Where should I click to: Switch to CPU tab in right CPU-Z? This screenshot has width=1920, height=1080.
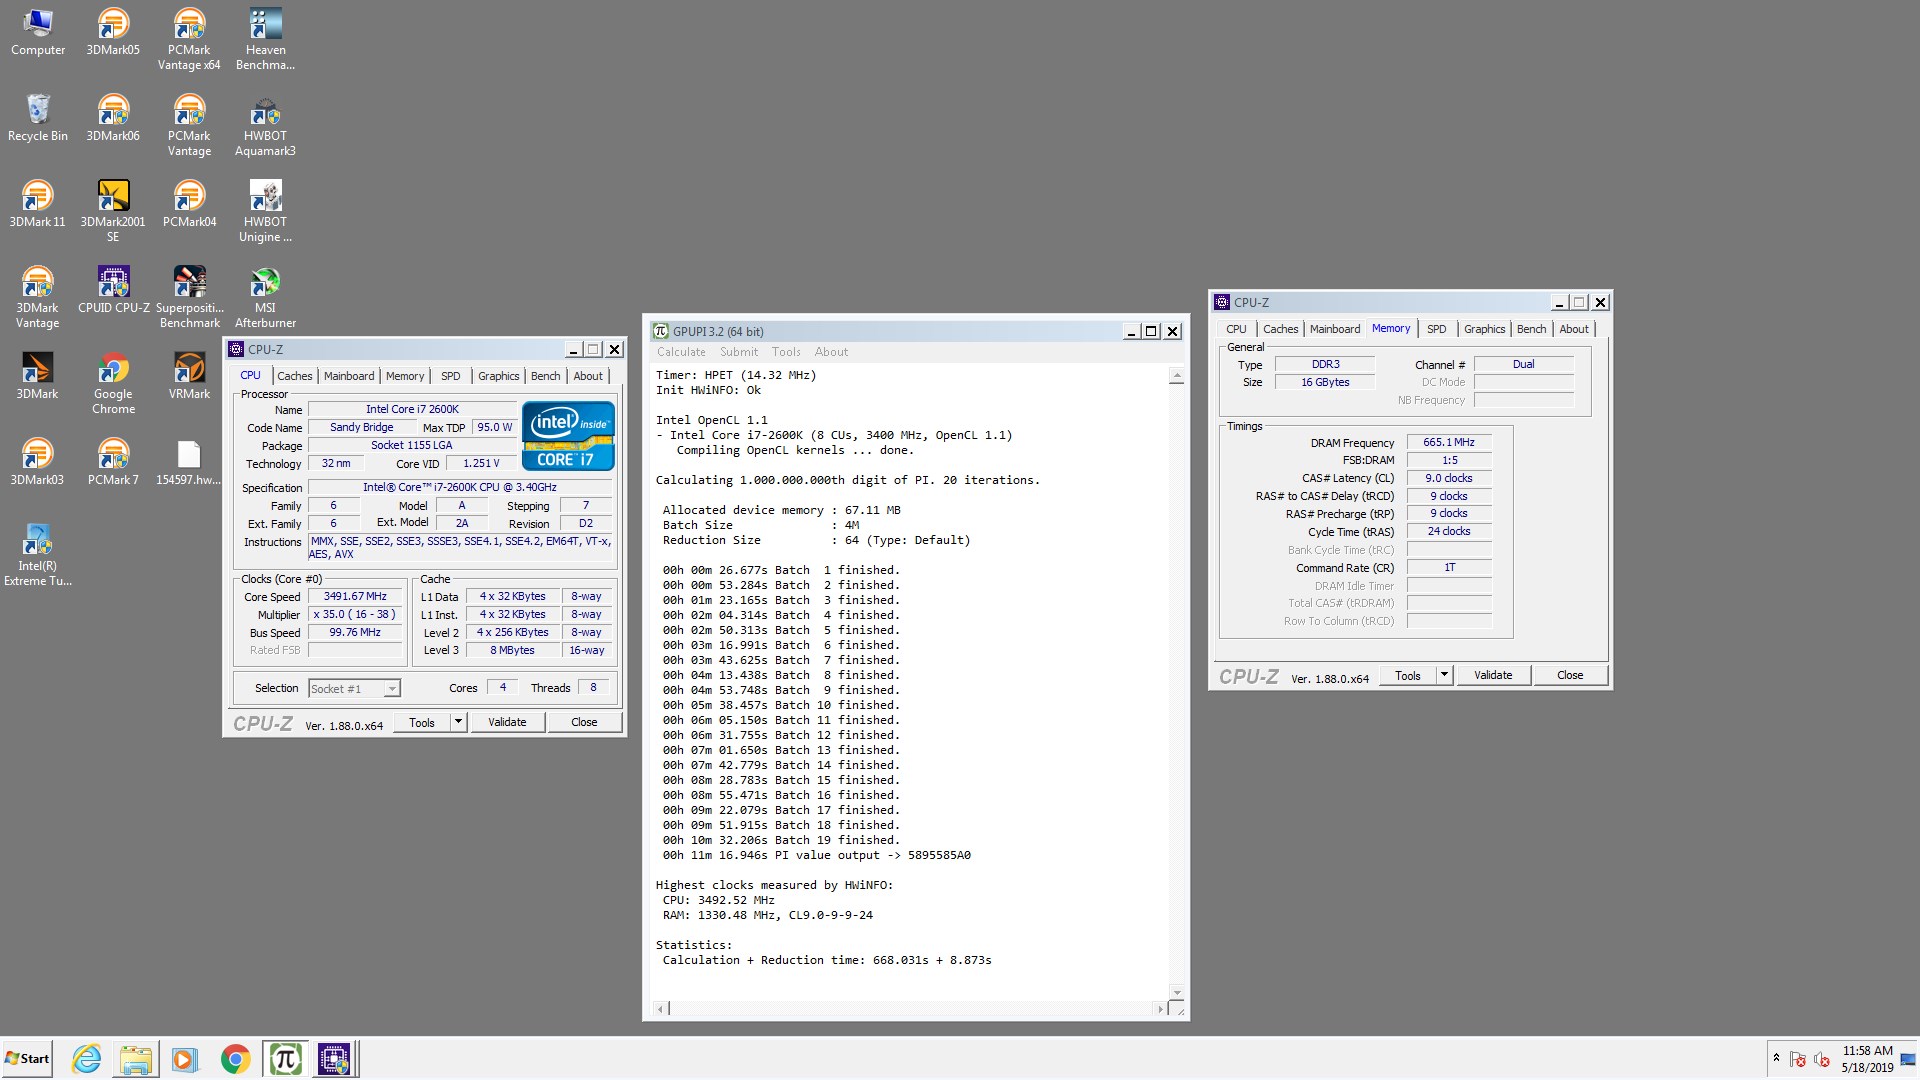1236,329
